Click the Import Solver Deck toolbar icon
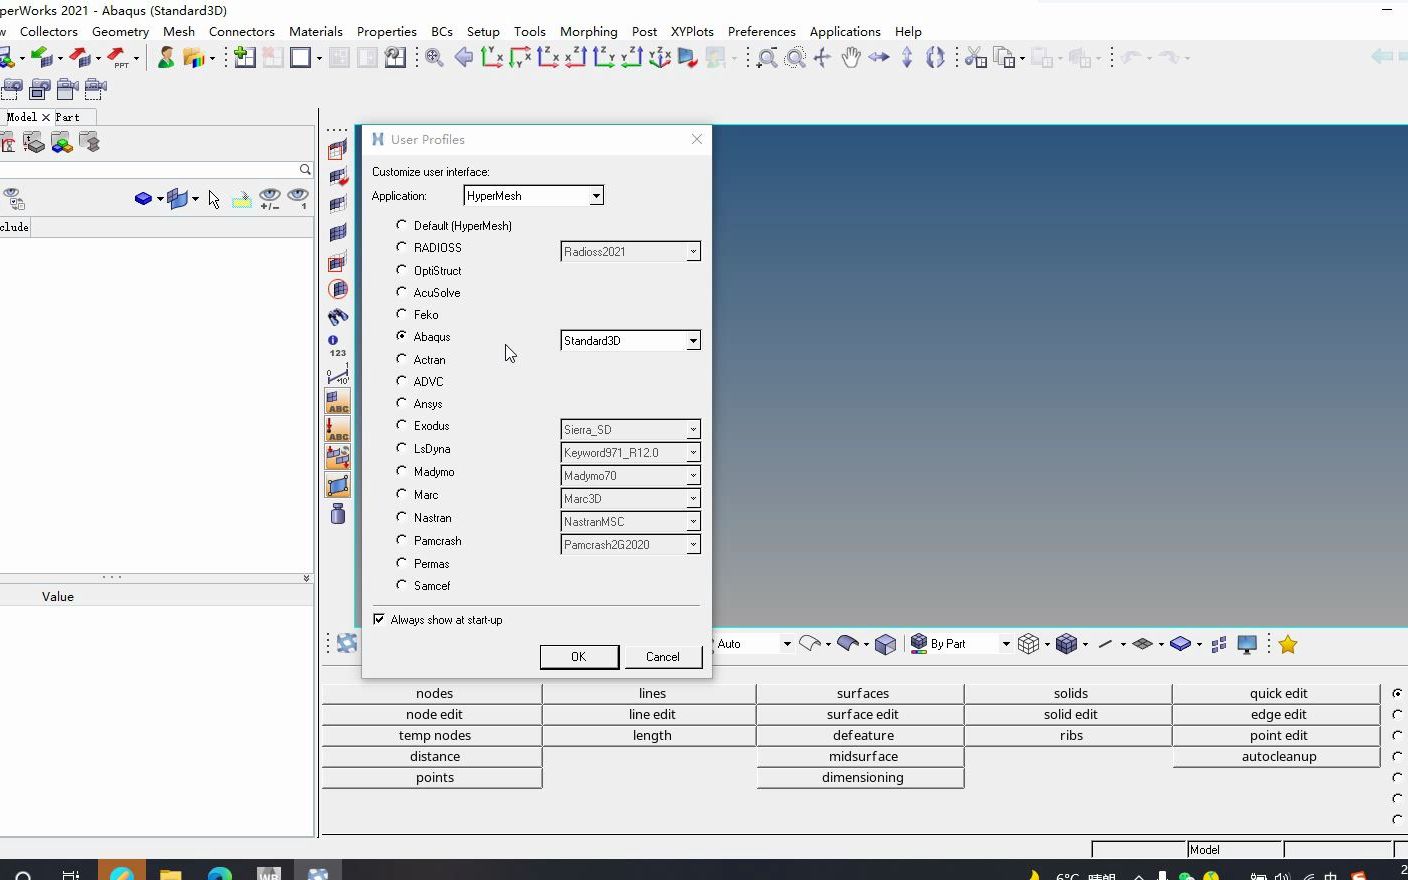Viewport: 1408px width, 880px height. [41, 58]
